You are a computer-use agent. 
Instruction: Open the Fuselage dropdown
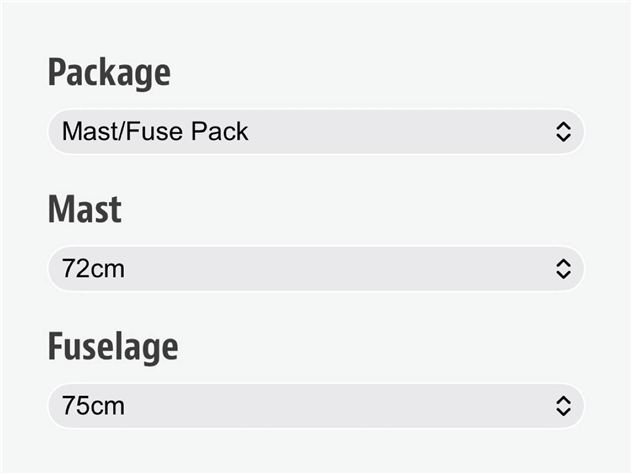(x=315, y=405)
